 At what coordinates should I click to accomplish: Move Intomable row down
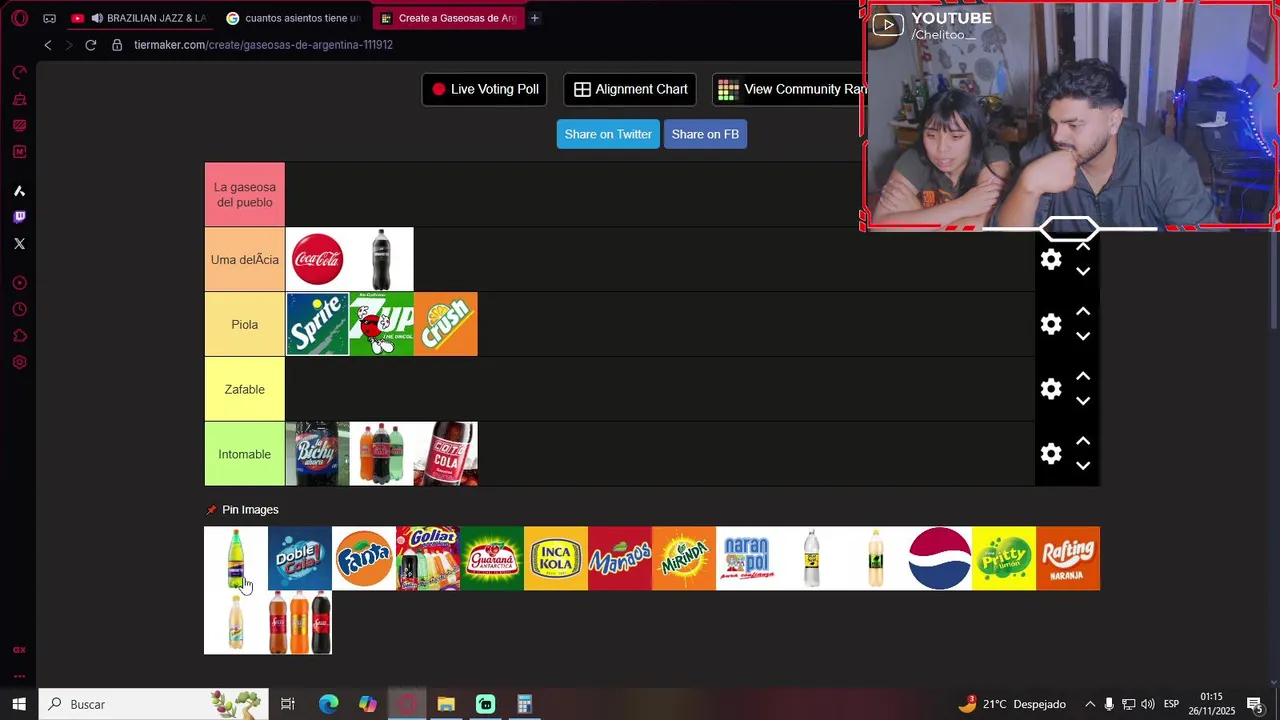[x=1083, y=466]
